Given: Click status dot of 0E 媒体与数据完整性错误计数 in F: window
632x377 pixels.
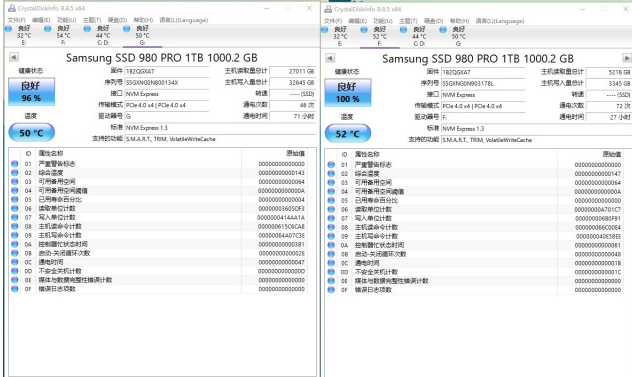Looking at the screenshot, I should pyautogui.click(x=331, y=281).
